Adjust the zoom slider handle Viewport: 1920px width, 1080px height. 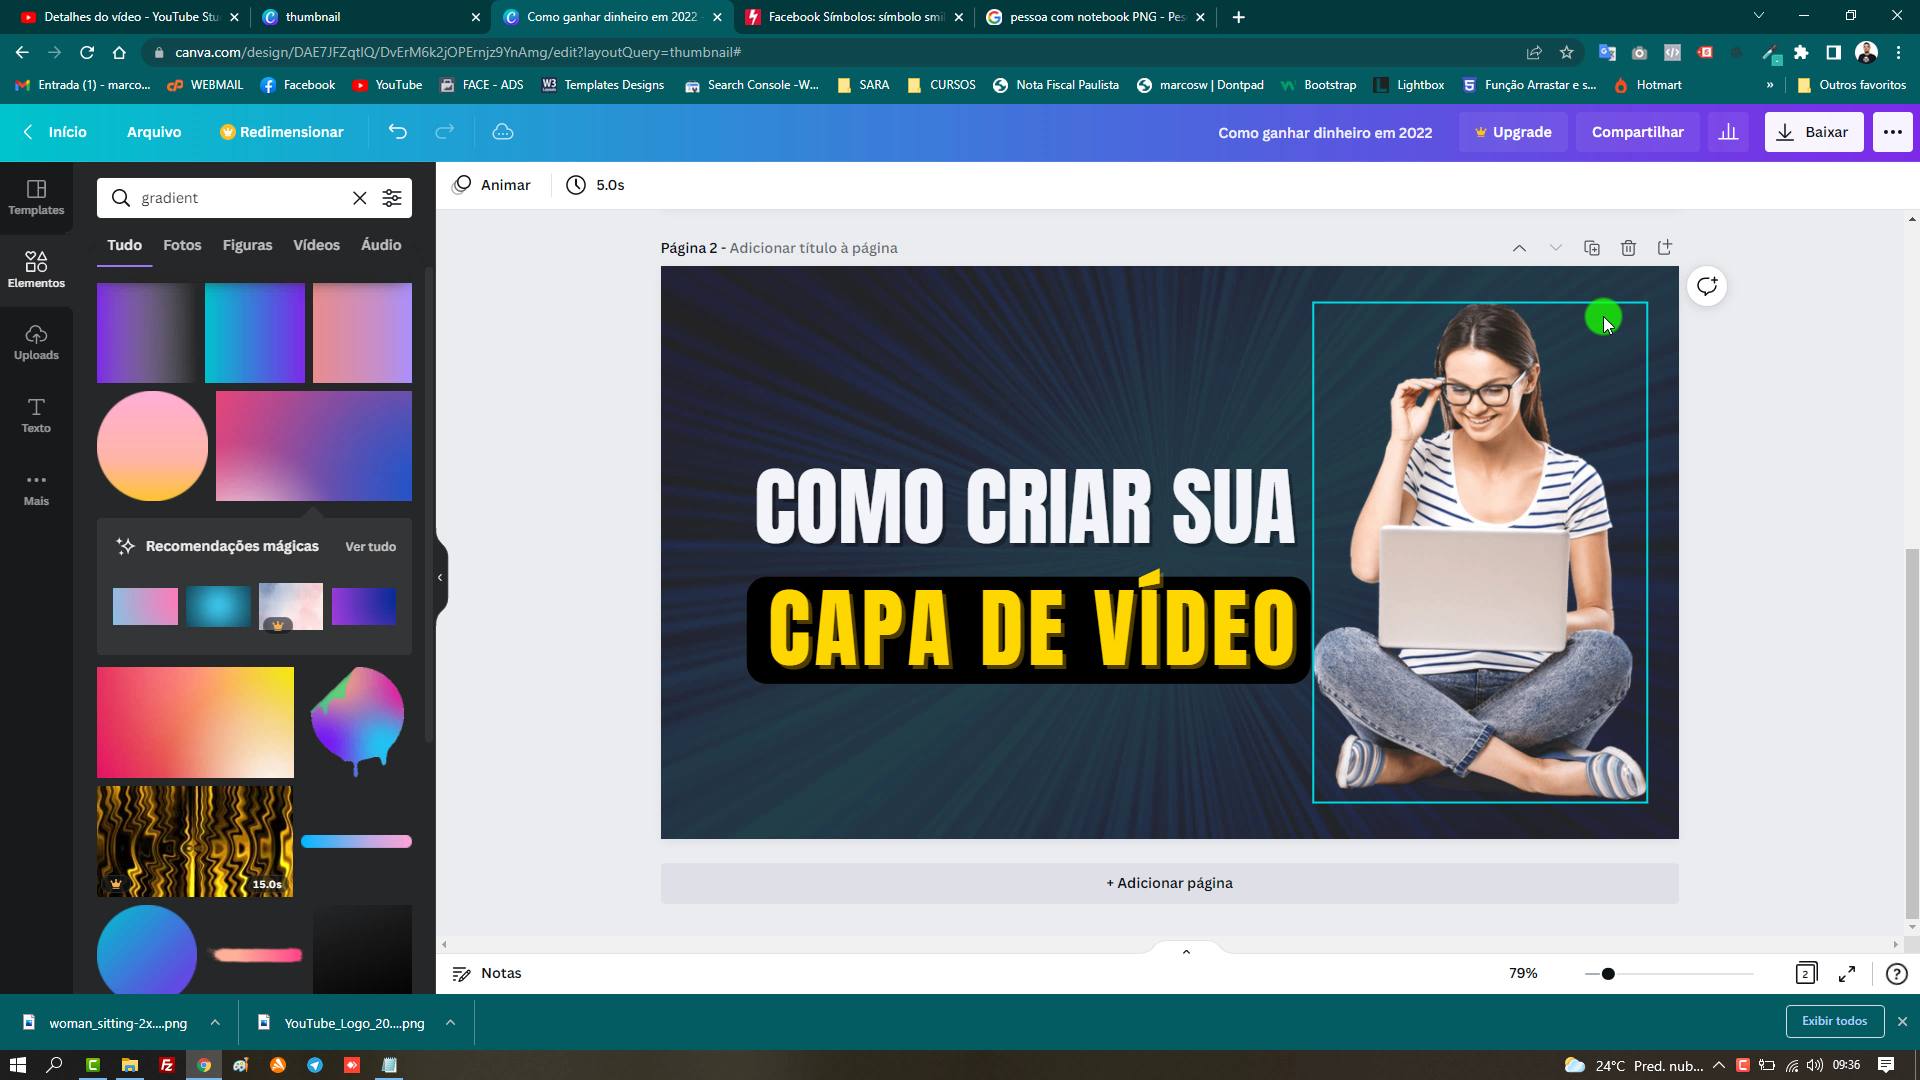(x=1608, y=973)
